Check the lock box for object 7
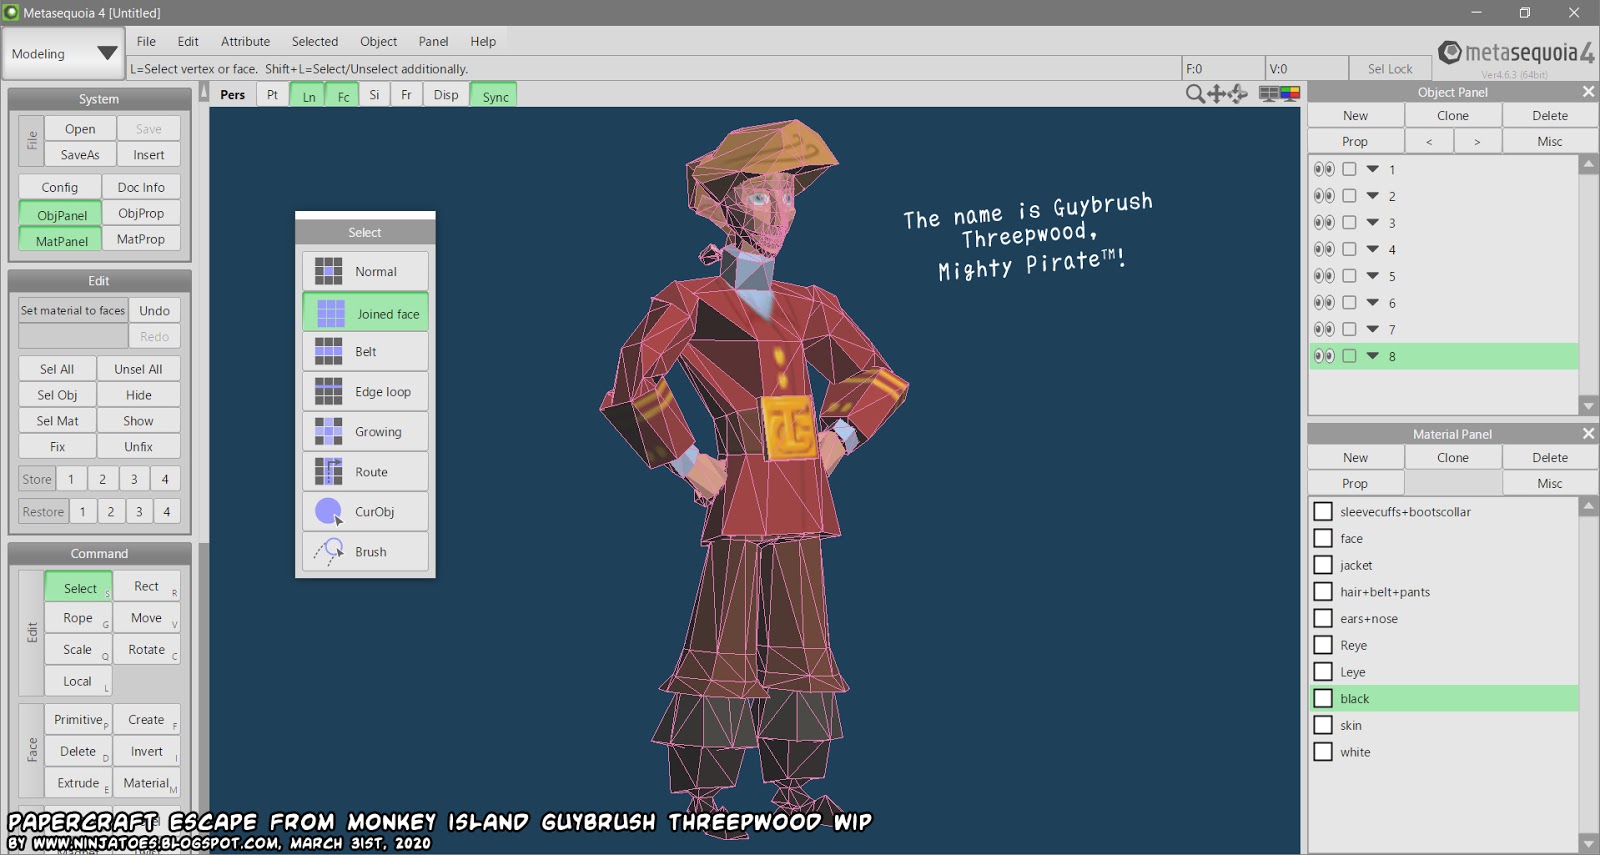Viewport: 1600px width, 855px height. point(1349,329)
